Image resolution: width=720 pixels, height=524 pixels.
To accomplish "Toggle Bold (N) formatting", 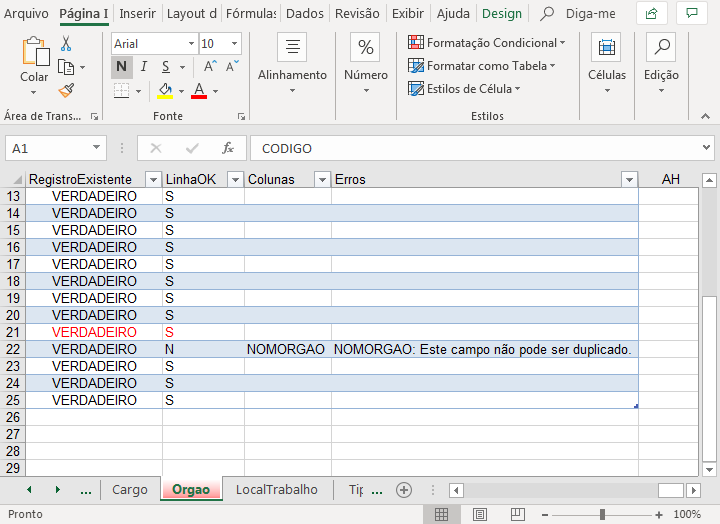I will tap(121, 67).
